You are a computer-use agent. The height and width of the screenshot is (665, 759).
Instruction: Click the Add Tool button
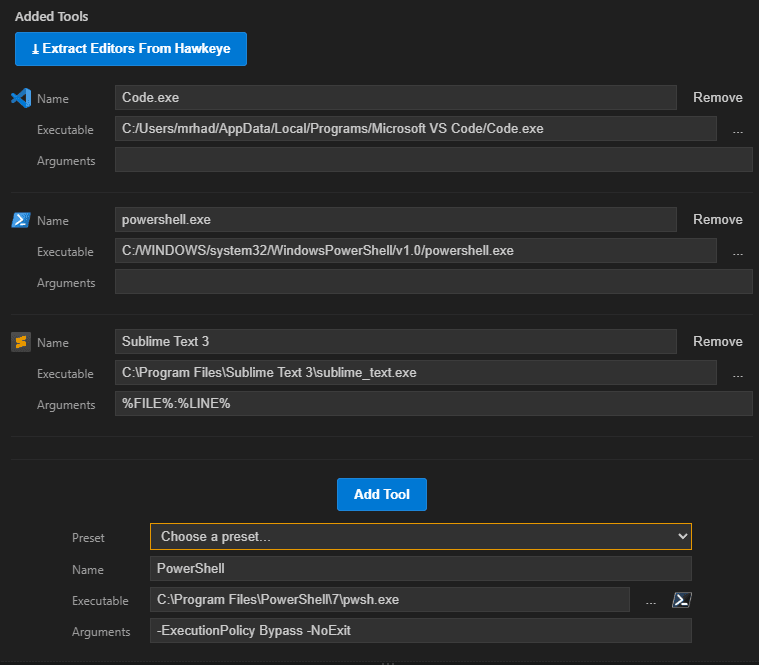381,494
